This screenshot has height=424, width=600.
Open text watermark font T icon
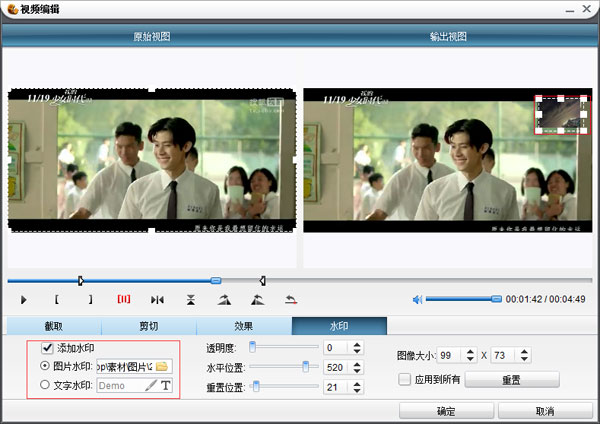[166, 385]
